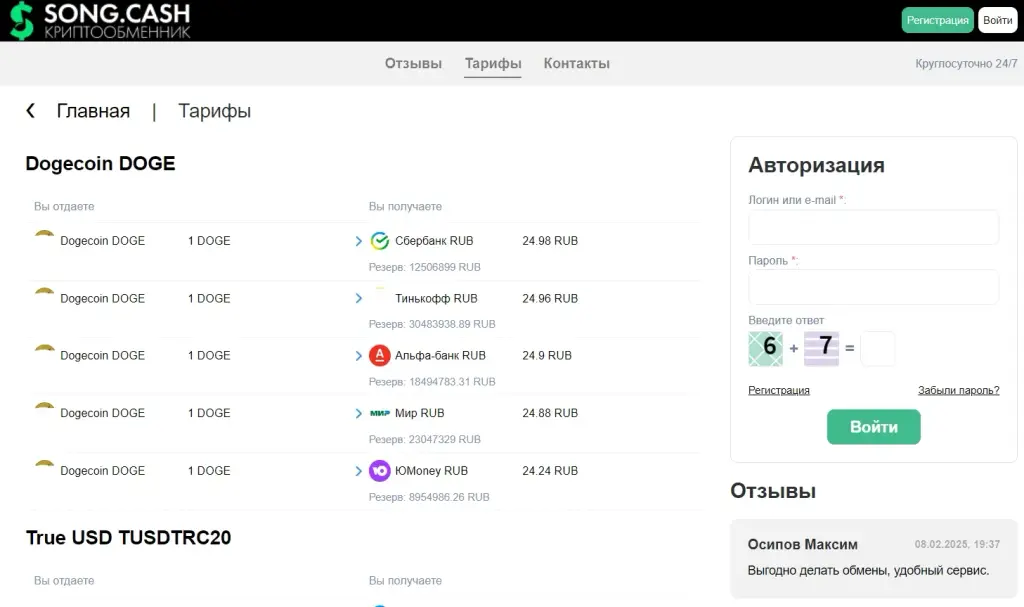The height and width of the screenshot is (607, 1024).
Task: Click the captcha image showing 7
Action: (822, 348)
